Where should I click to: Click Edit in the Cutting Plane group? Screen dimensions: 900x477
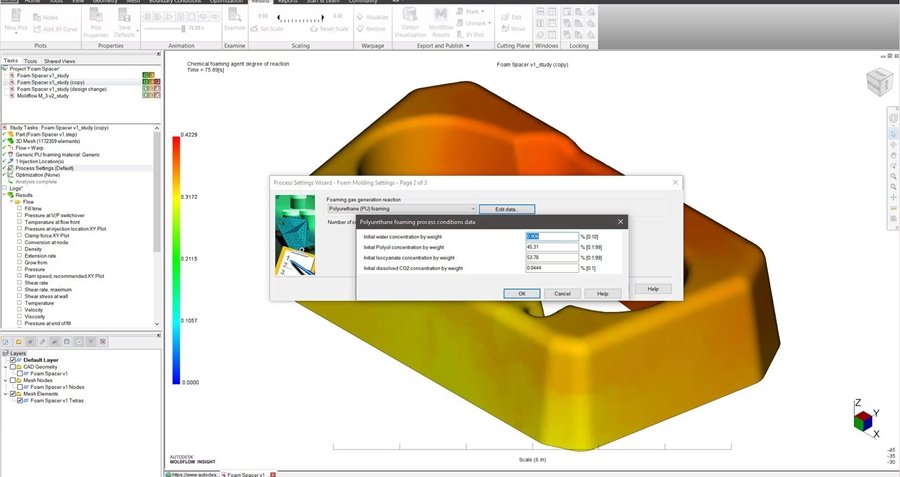[x=511, y=17]
